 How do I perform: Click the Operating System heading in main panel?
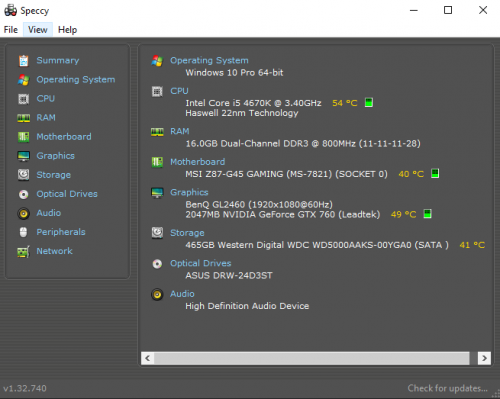click(209, 60)
